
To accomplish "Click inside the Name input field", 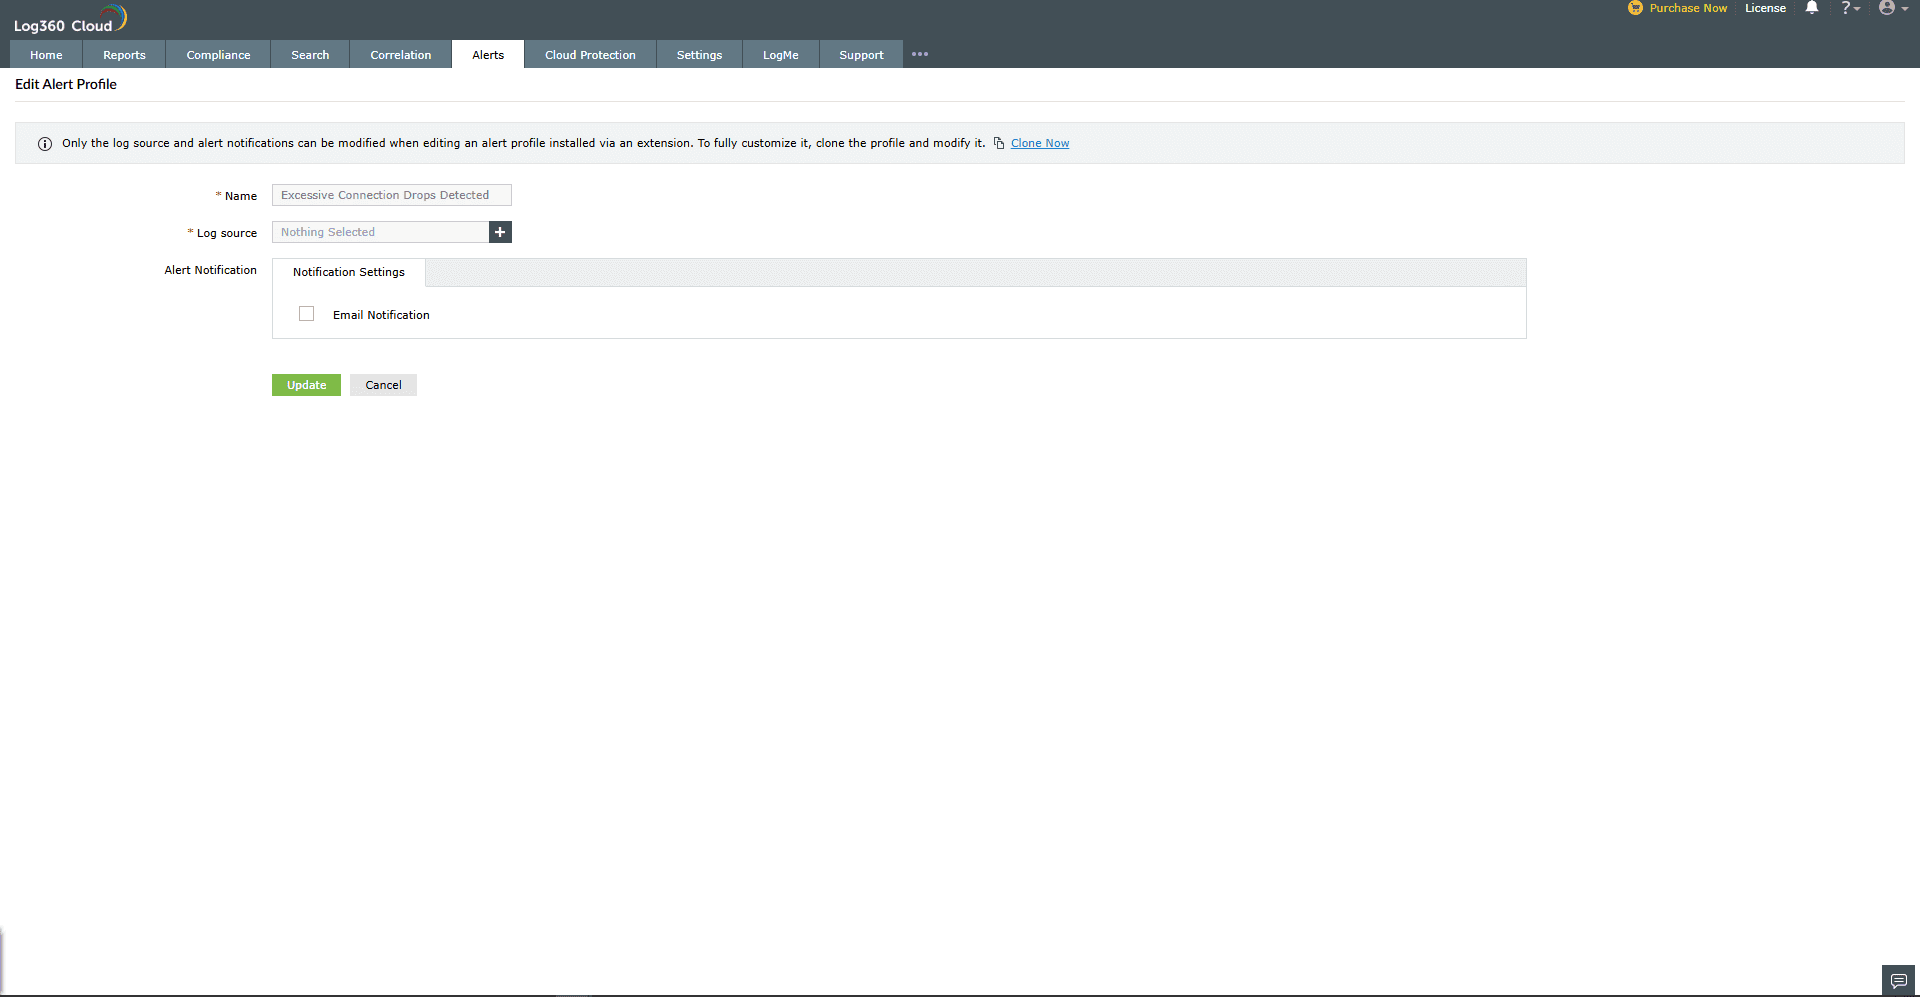I will pyautogui.click(x=391, y=195).
